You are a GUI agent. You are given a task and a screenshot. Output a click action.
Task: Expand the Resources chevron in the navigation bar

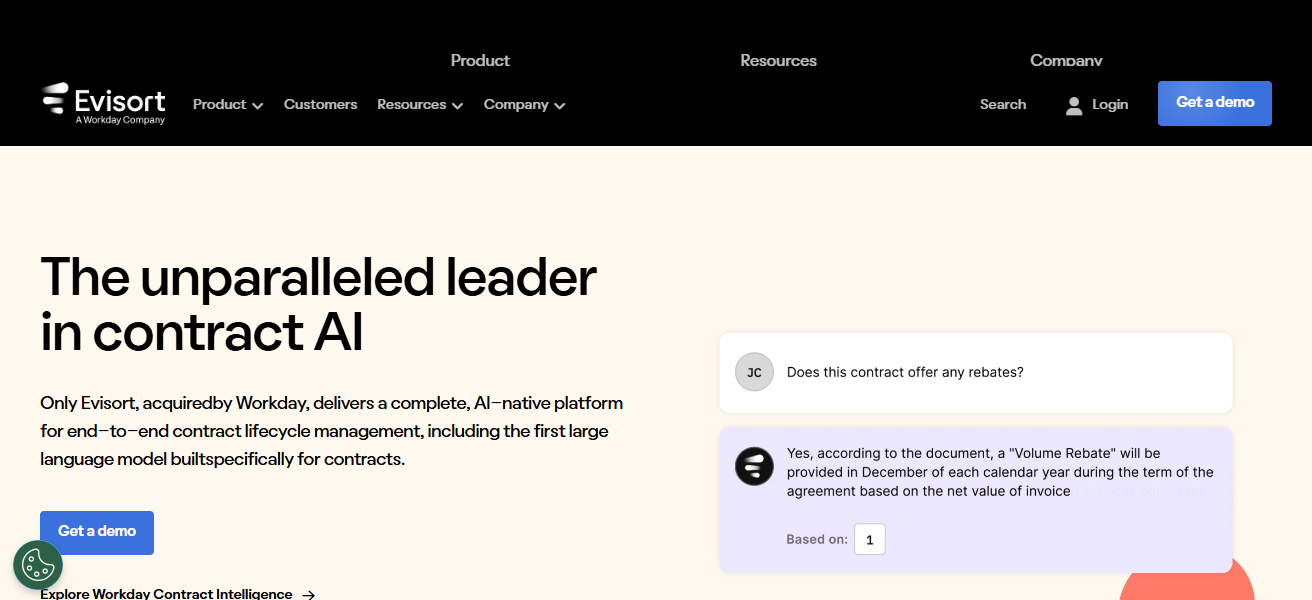[457, 106]
